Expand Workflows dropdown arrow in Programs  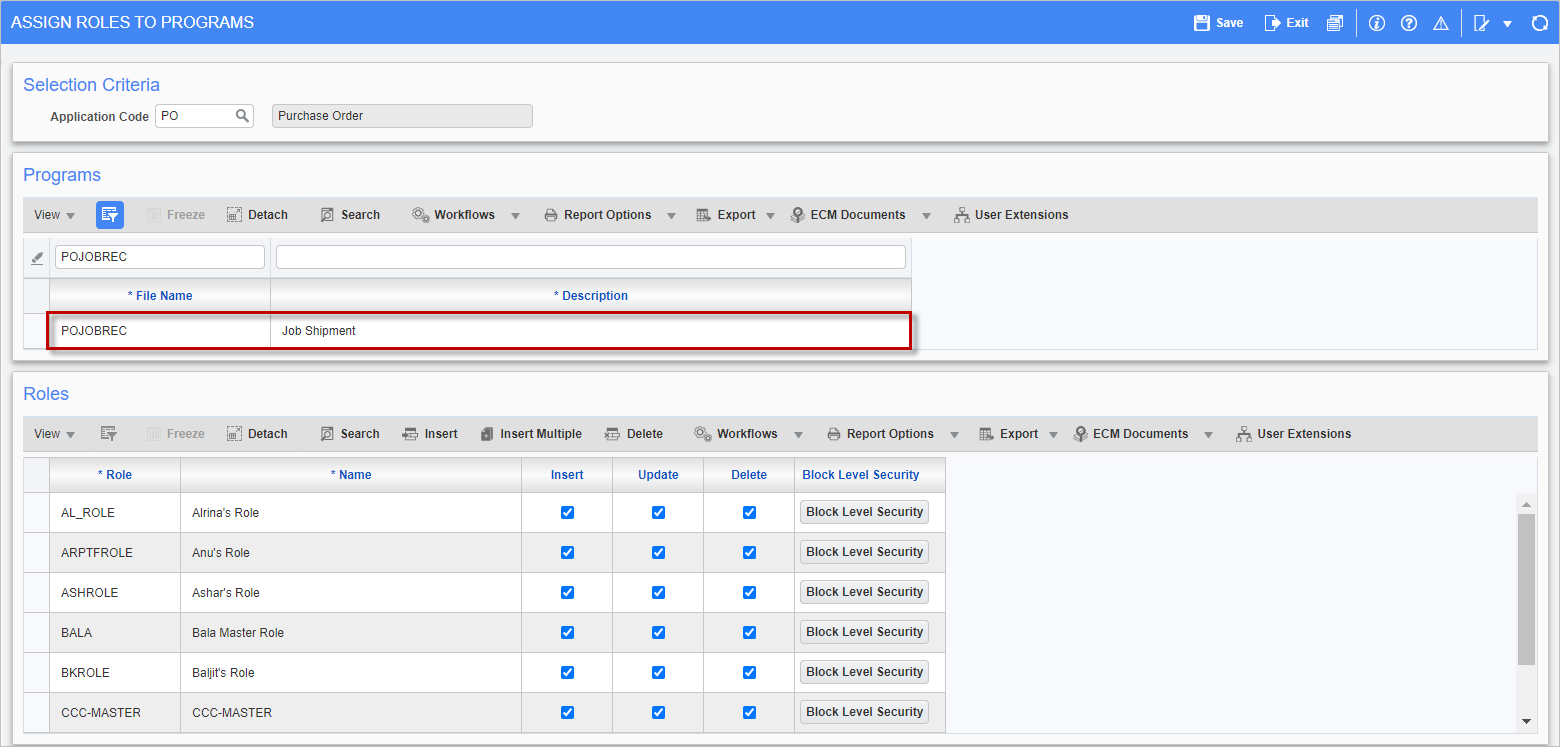pyautogui.click(x=516, y=216)
